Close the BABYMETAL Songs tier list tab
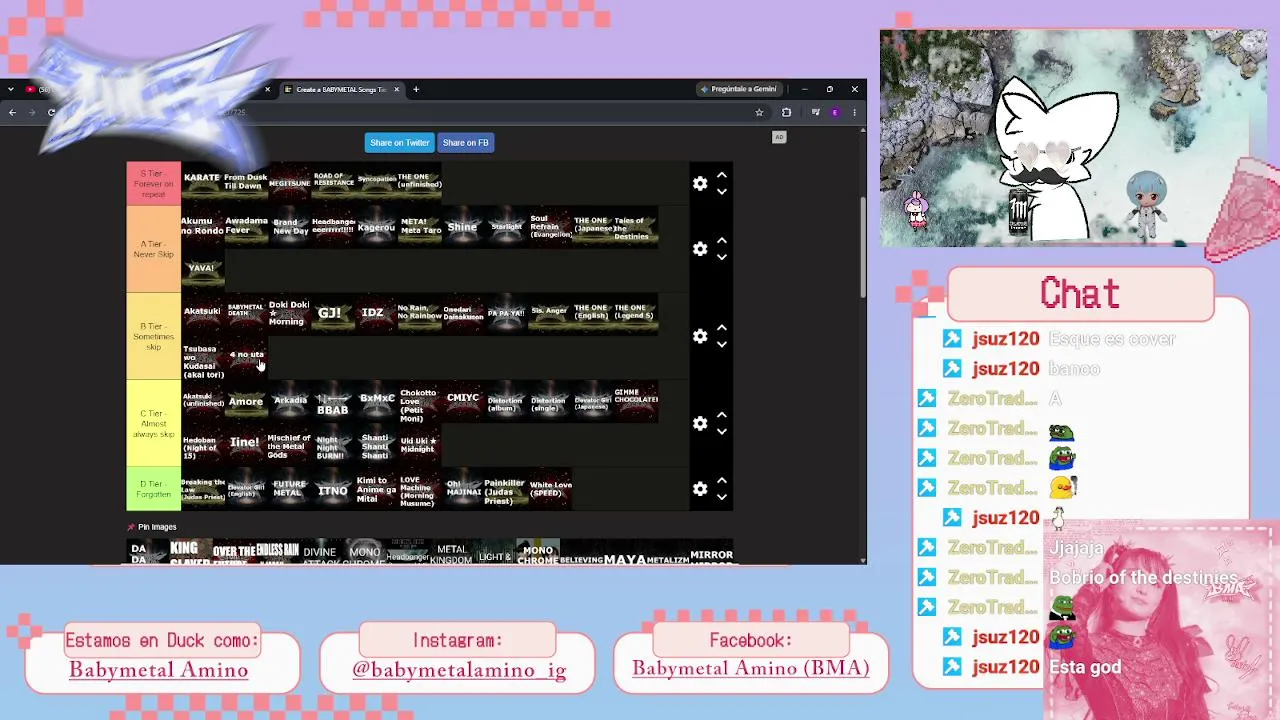The width and height of the screenshot is (1280, 720). pos(396,89)
